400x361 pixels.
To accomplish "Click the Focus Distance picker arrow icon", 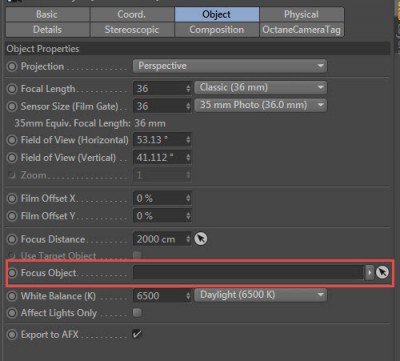I will (201, 239).
